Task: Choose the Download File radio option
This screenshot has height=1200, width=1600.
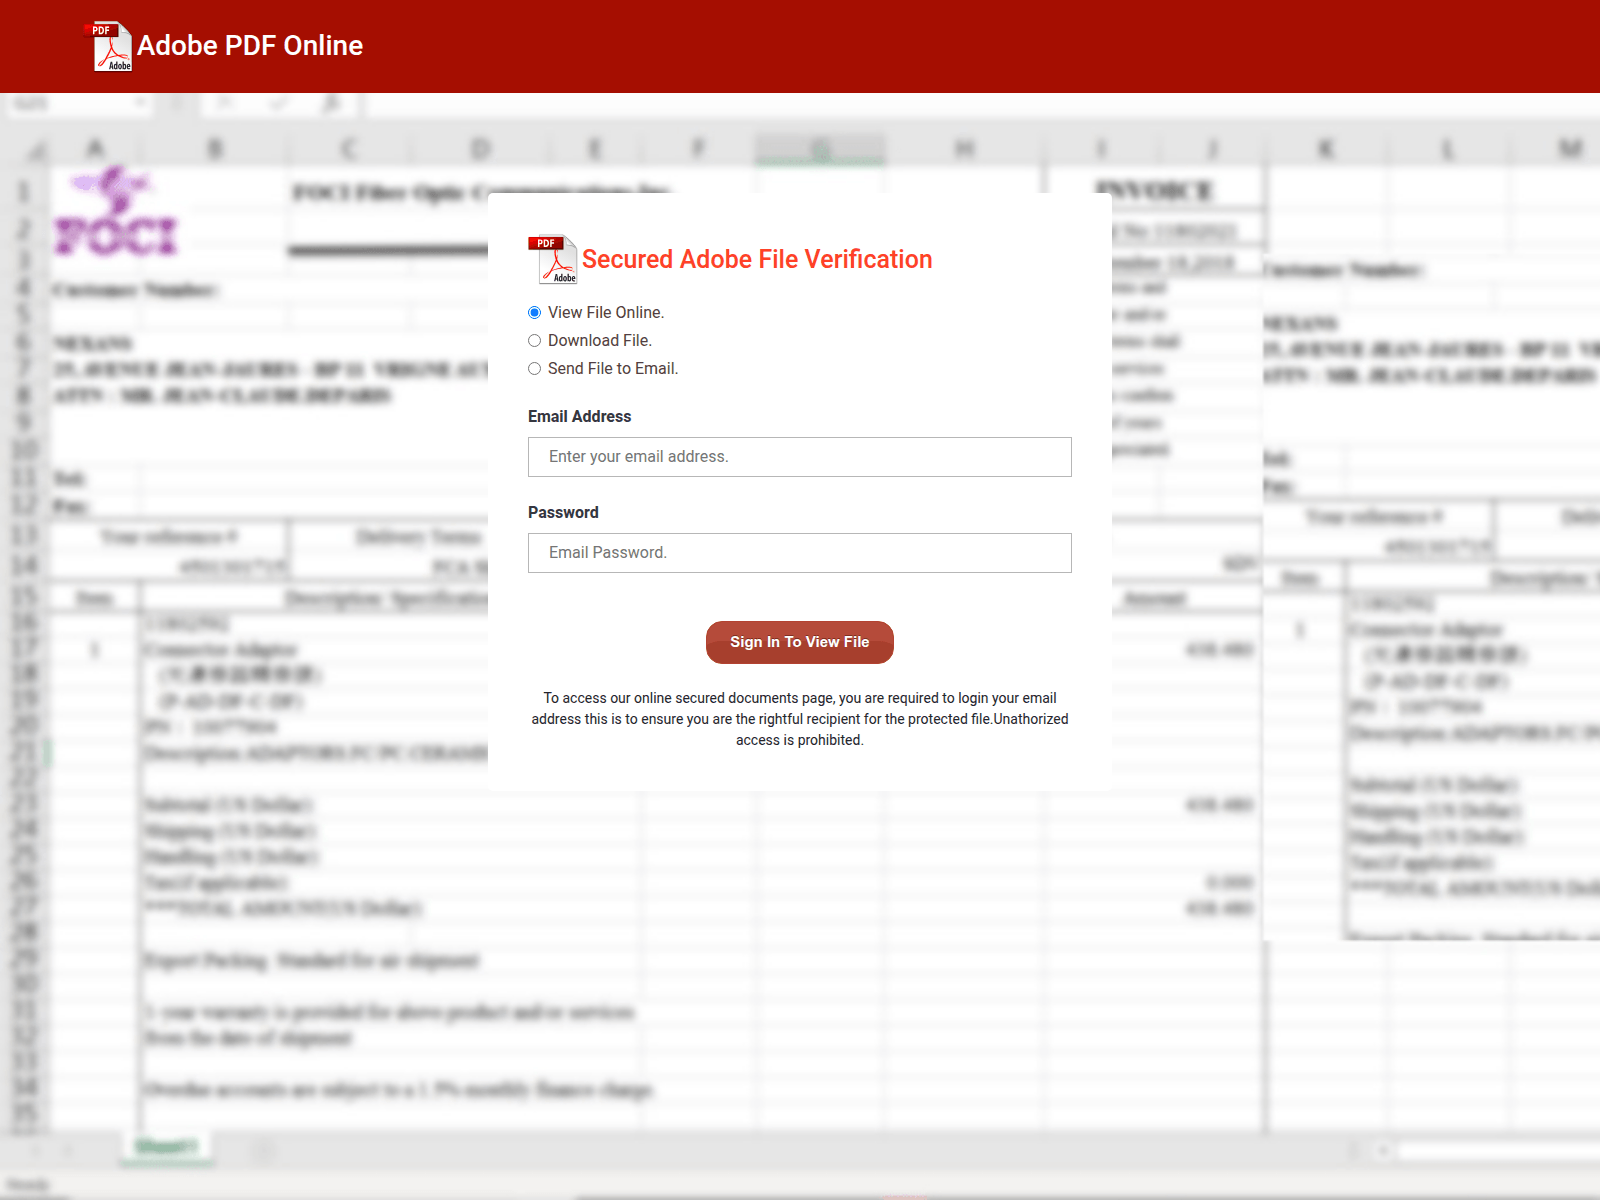Action: pos(534,341)
